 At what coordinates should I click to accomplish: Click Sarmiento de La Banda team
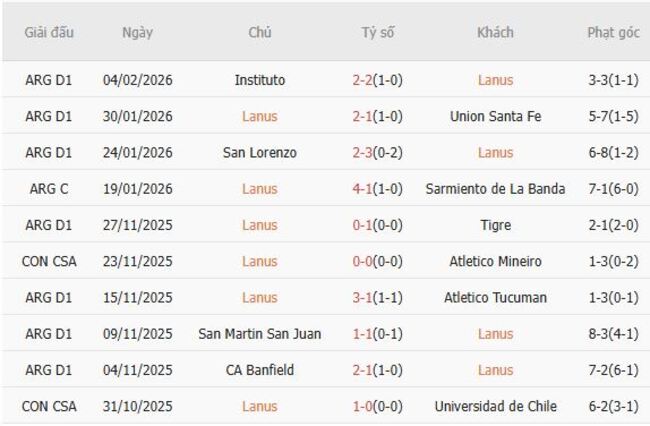click(495, 189)
